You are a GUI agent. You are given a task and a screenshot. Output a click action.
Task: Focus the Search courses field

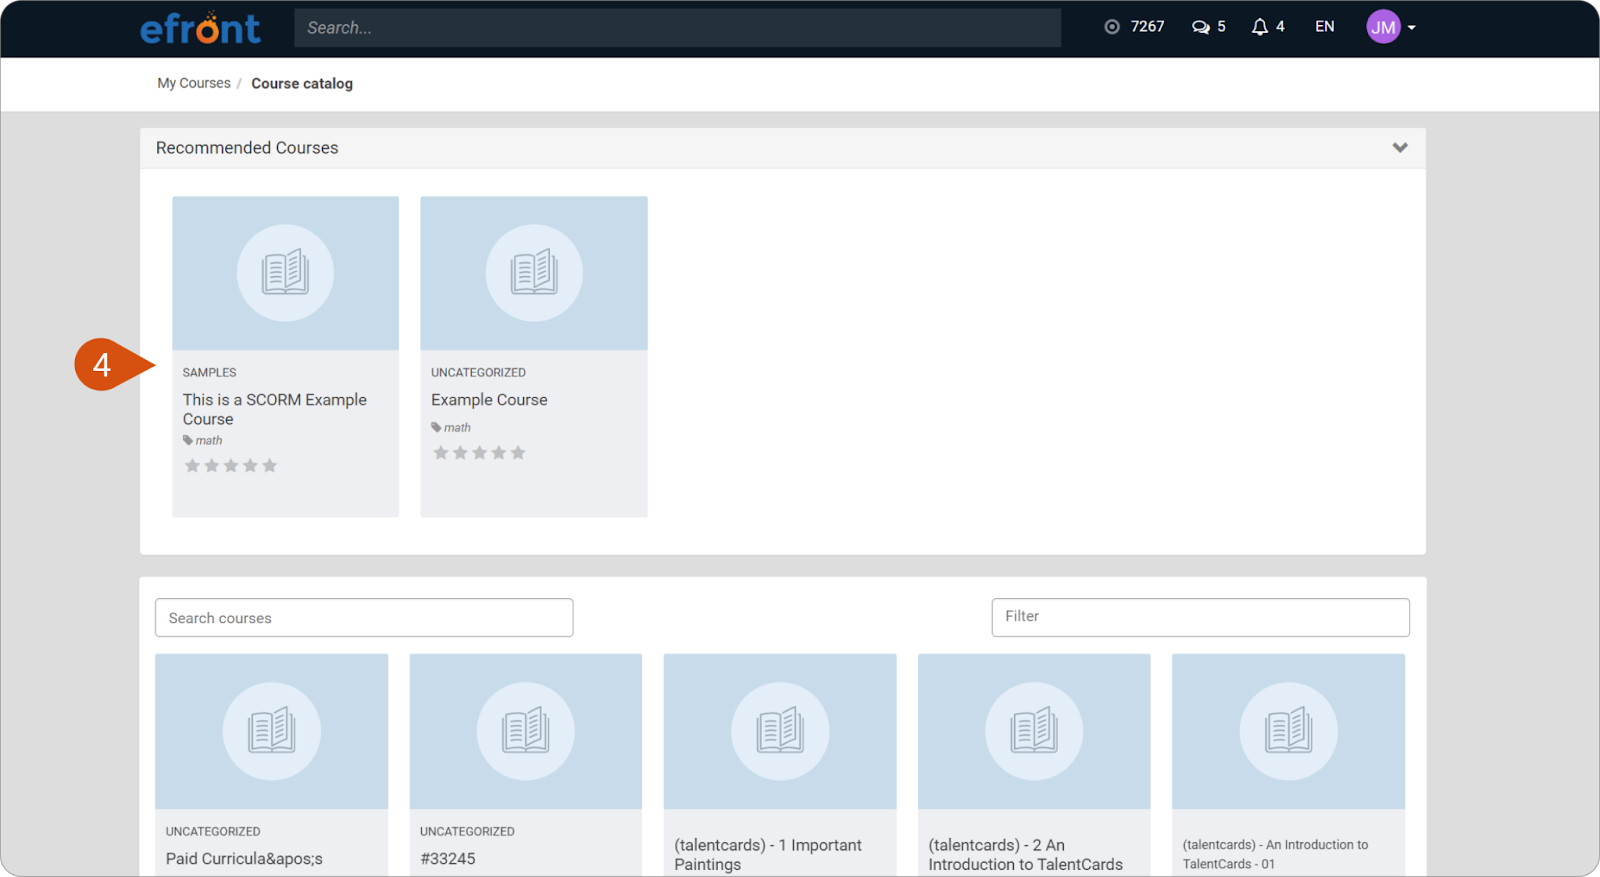pyautogui.click(x=364, y=618)
